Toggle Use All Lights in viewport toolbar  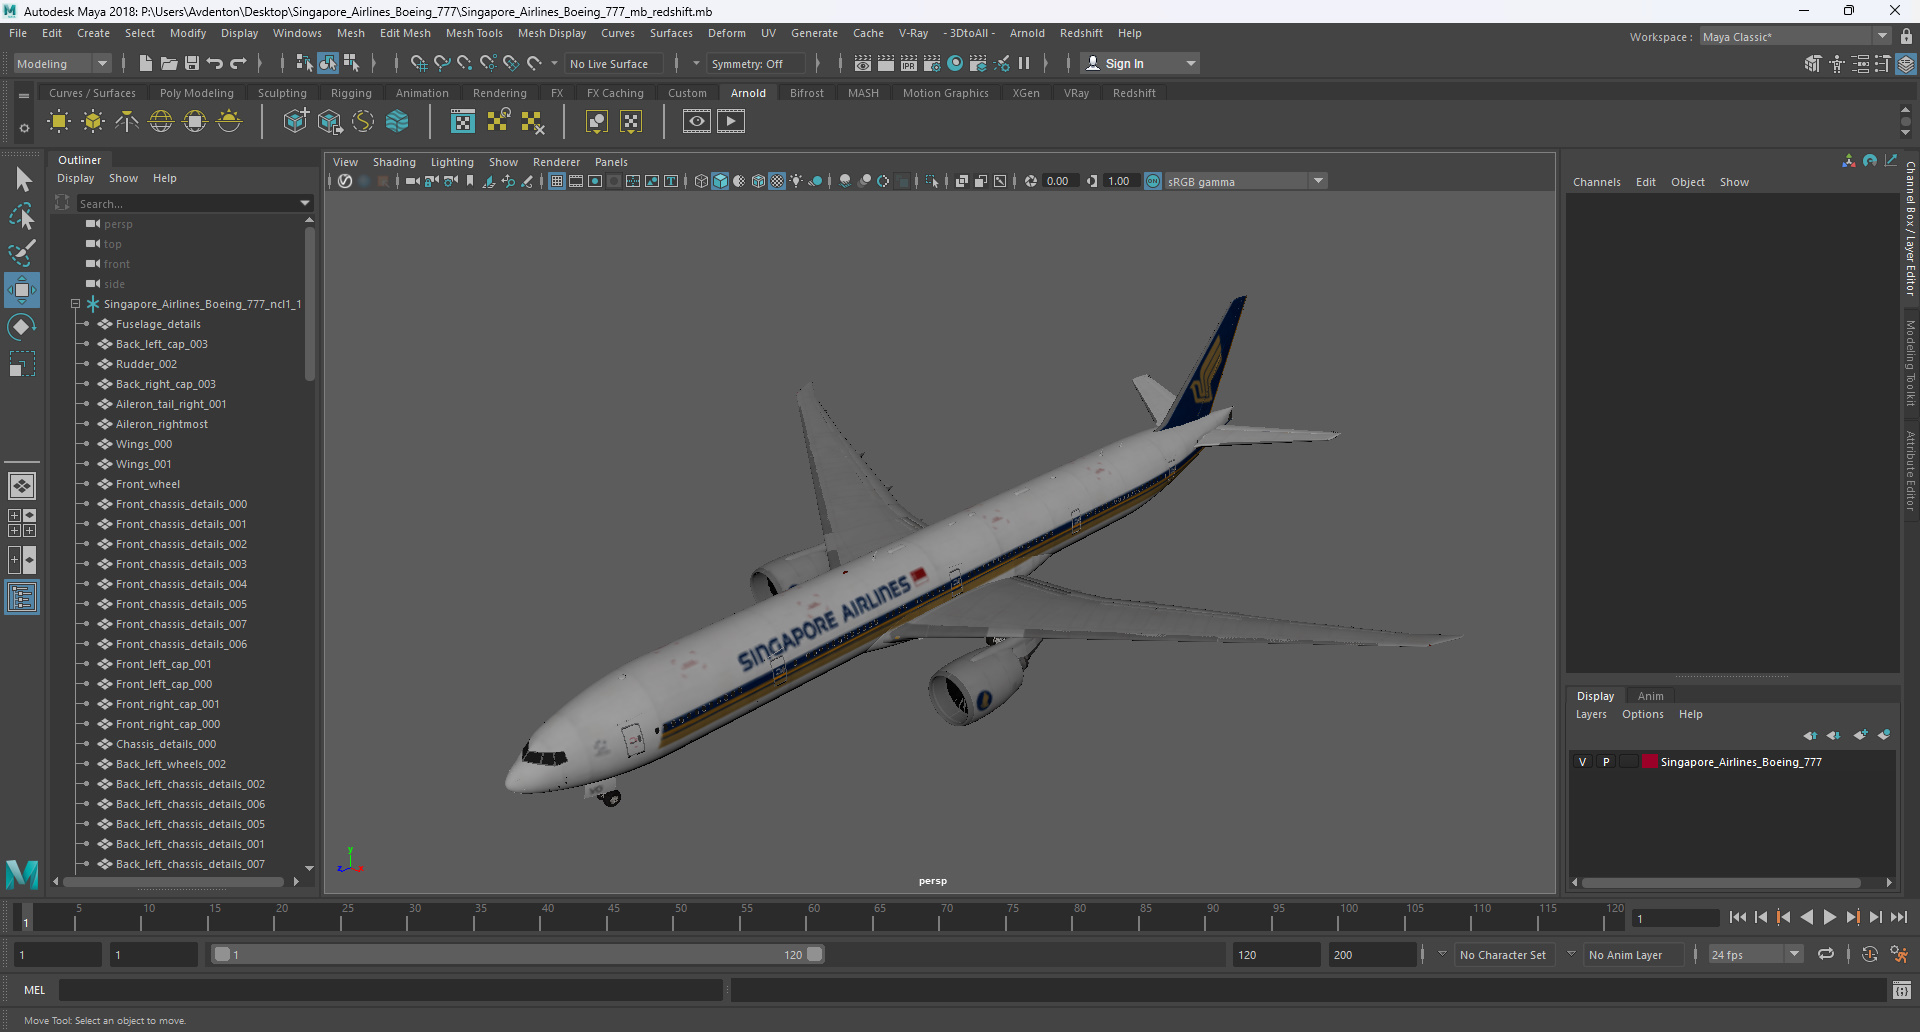(x=796, y=181)
